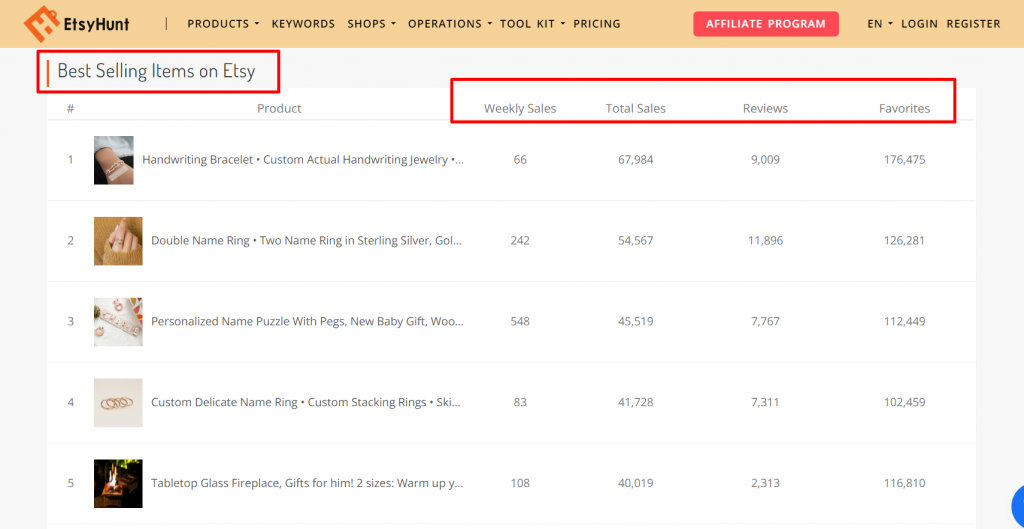Open the Operations dropdown menu
Viewport: 1024px width, 529px height.
[x=449, y=24]
